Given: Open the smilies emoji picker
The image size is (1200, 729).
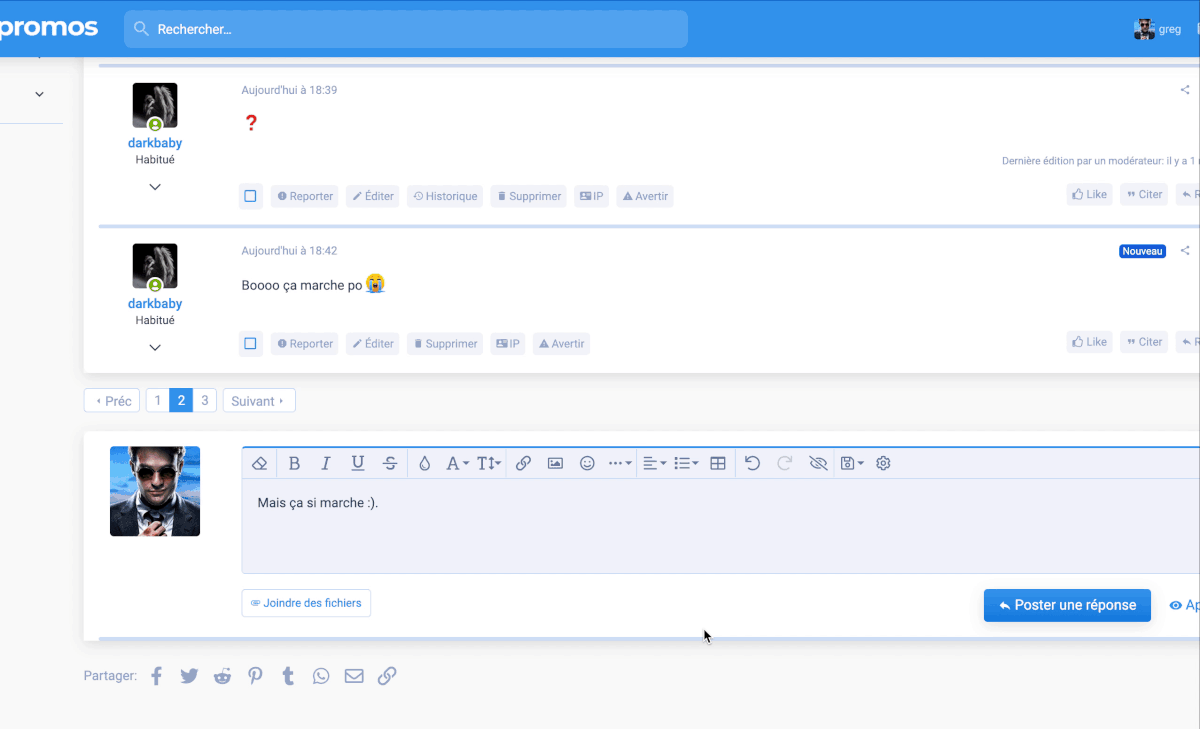Looking at the screenshot, I should click(x=588, y=463).
